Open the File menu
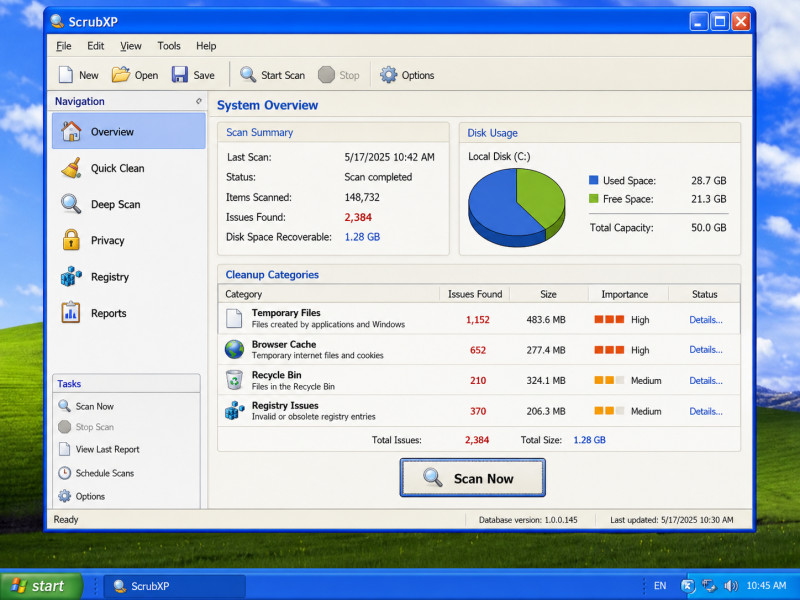This screenshot has height=600, width=800. (x=64, y=46)
